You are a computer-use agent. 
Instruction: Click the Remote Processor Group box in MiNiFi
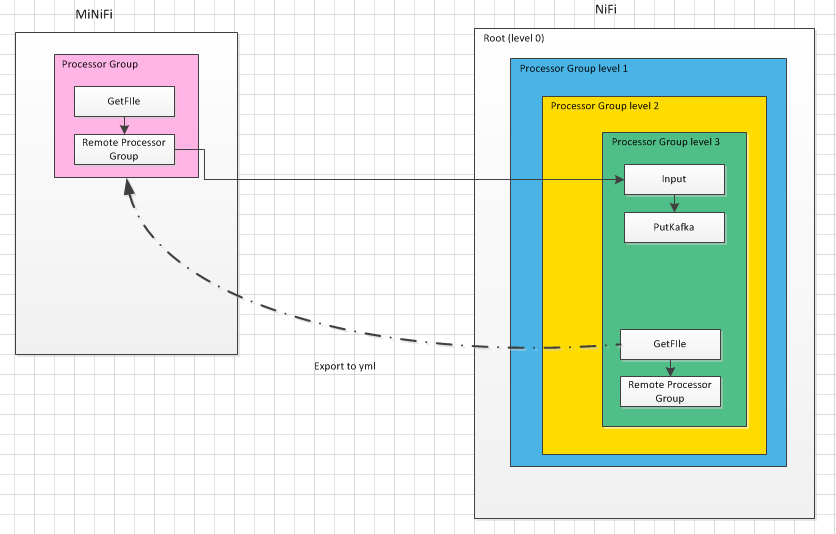tap(124, 149)
